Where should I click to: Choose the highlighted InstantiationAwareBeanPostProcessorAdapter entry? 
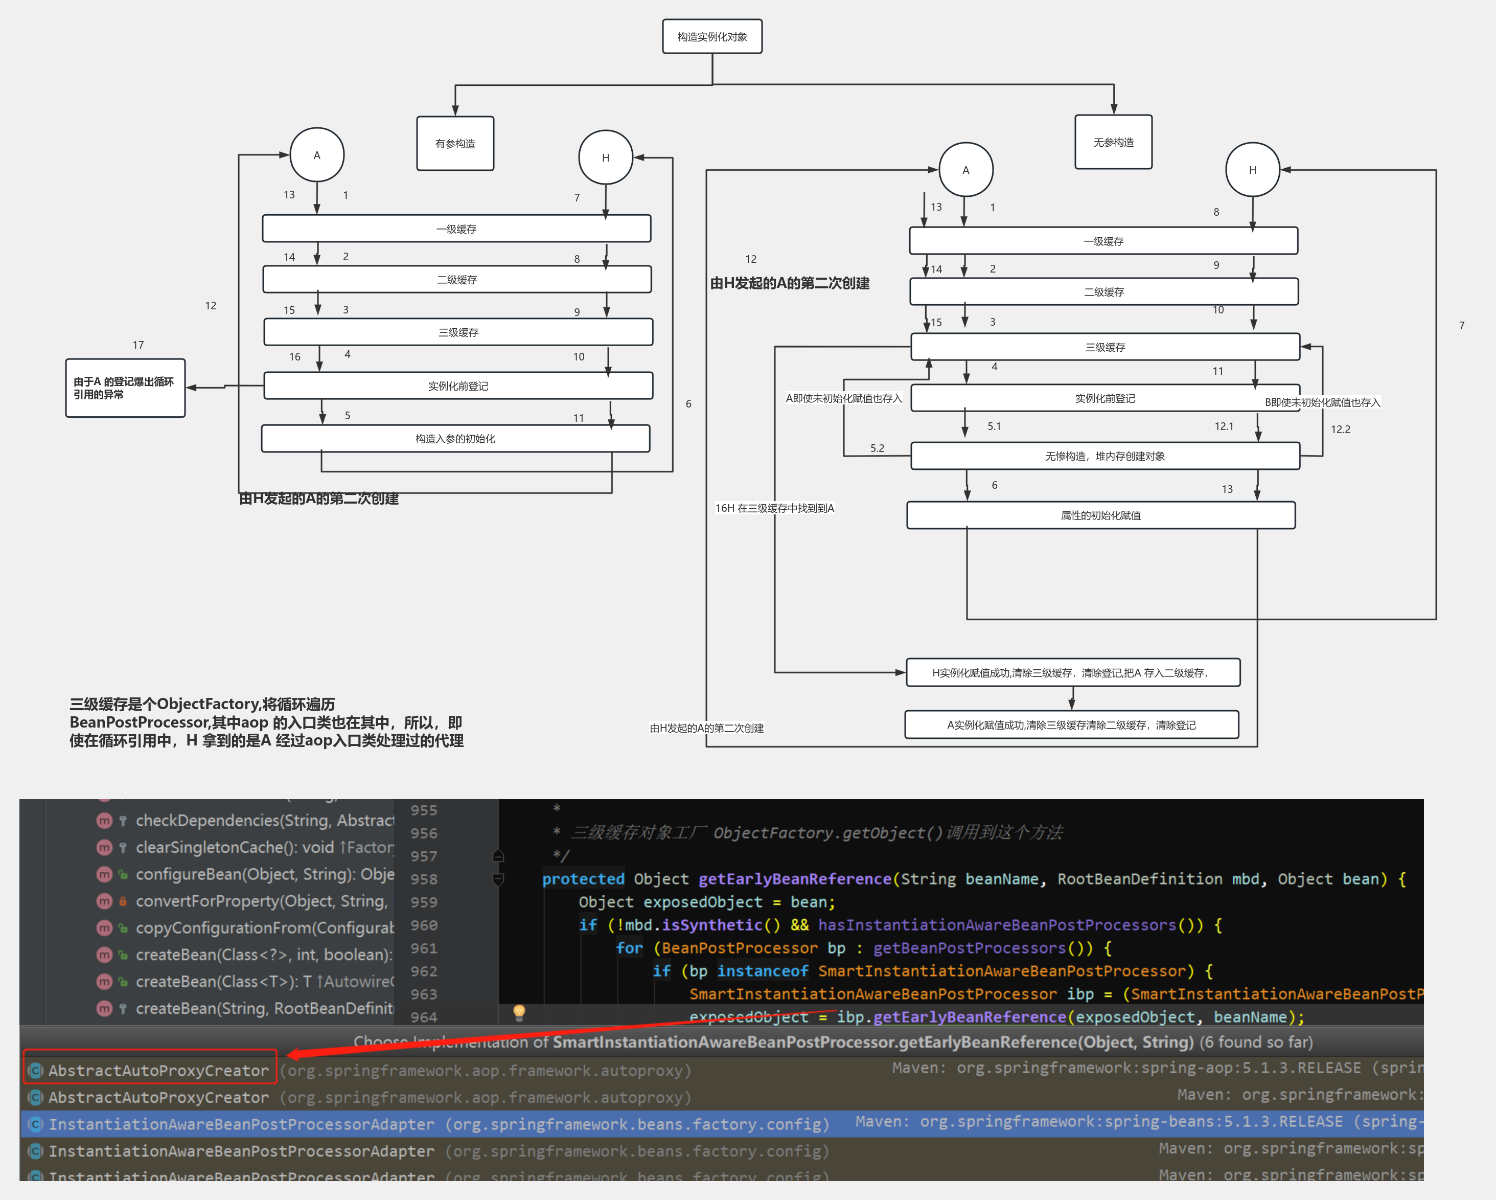[241, 1125]
